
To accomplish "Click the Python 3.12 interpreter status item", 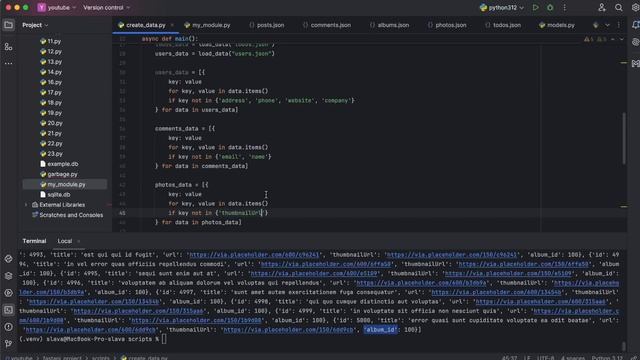I will click(607, 358).
